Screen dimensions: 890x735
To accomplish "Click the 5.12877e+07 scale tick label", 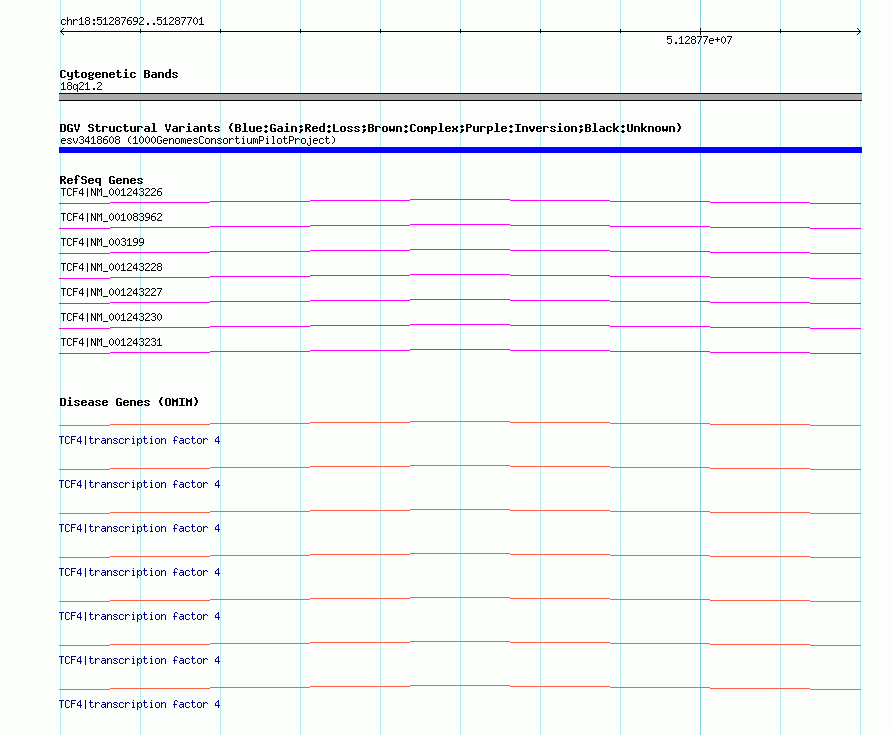I will click(699, 40).
